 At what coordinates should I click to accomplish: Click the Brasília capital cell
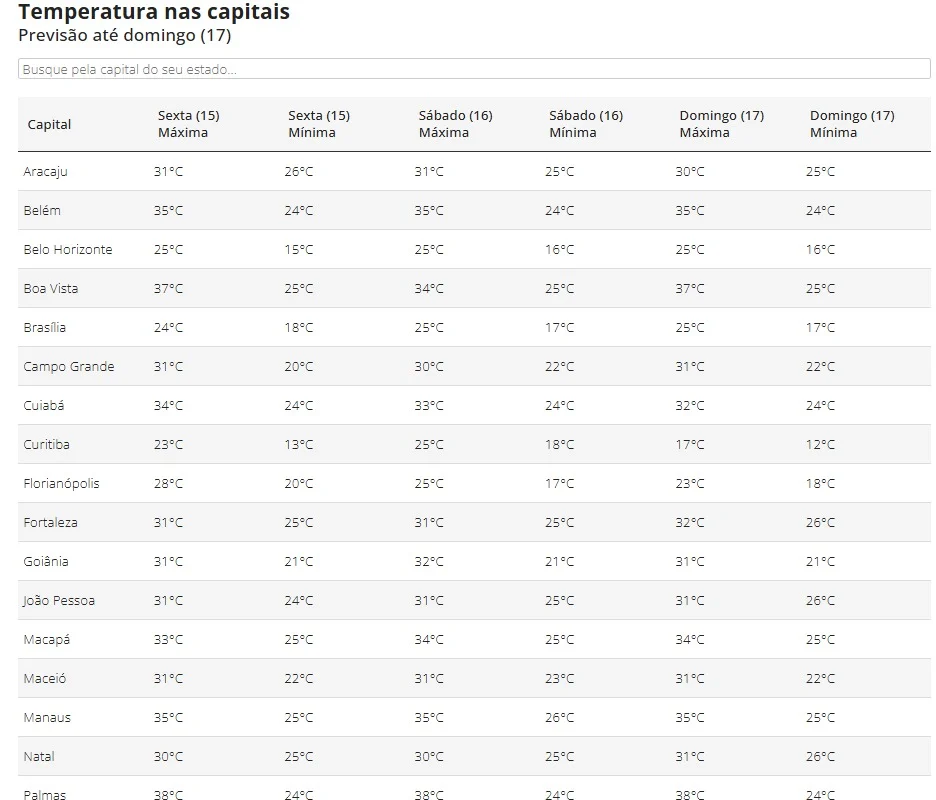point(45,327)
